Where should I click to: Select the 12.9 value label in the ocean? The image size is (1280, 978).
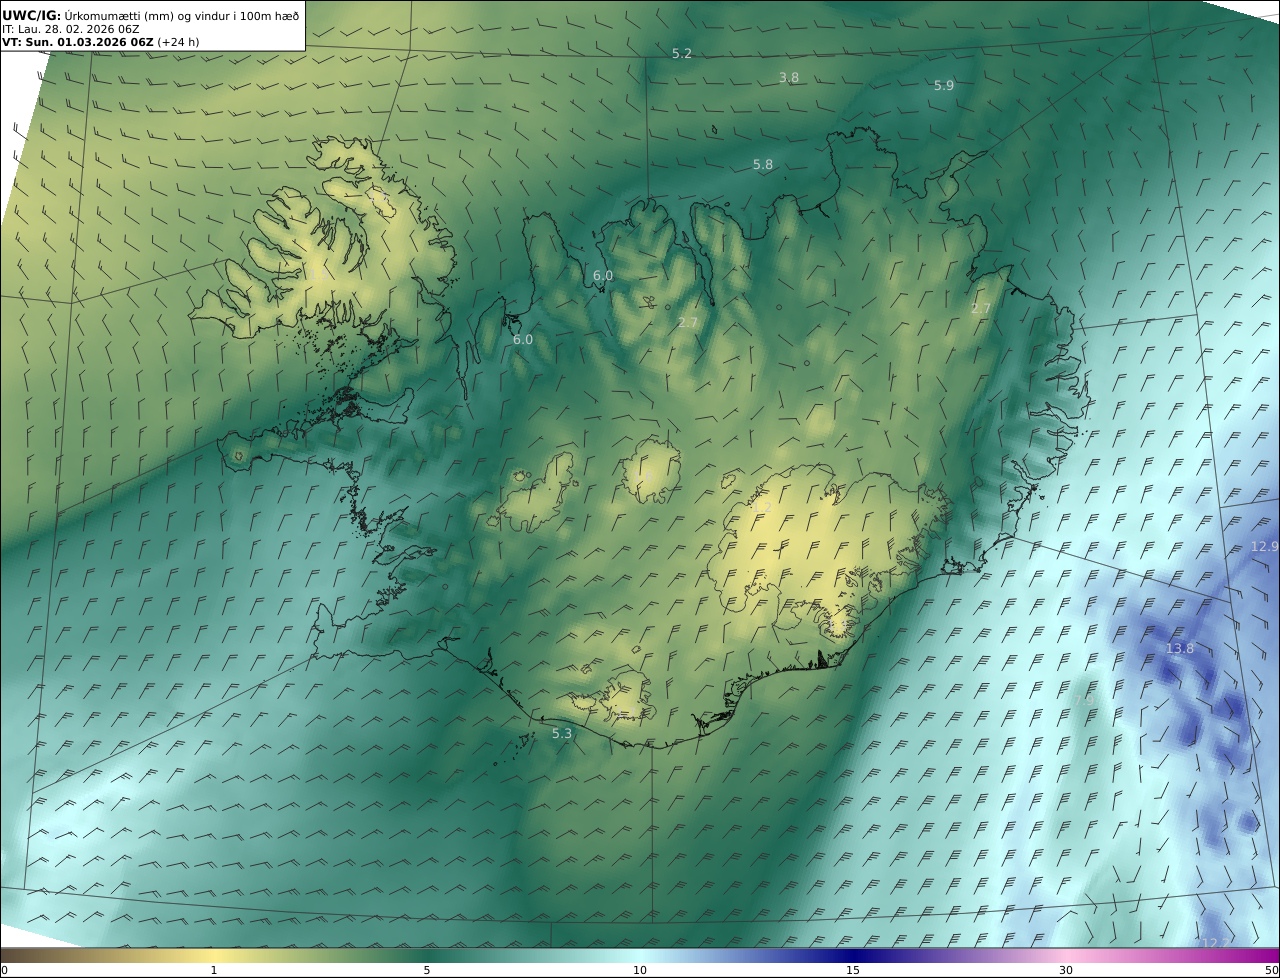(1264, 547)
